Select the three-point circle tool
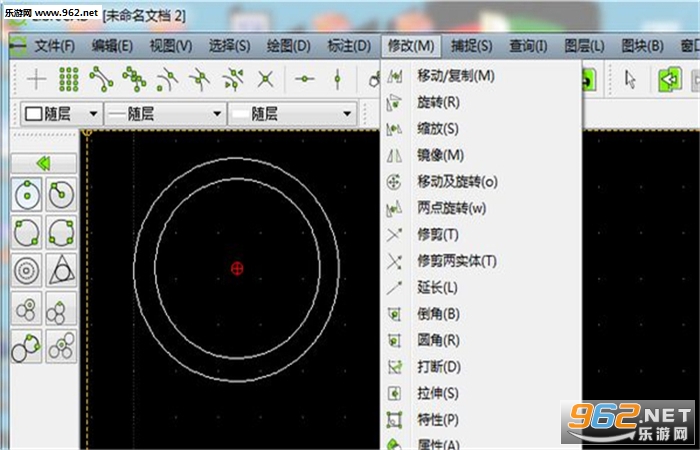 click(x=61, y=232)
